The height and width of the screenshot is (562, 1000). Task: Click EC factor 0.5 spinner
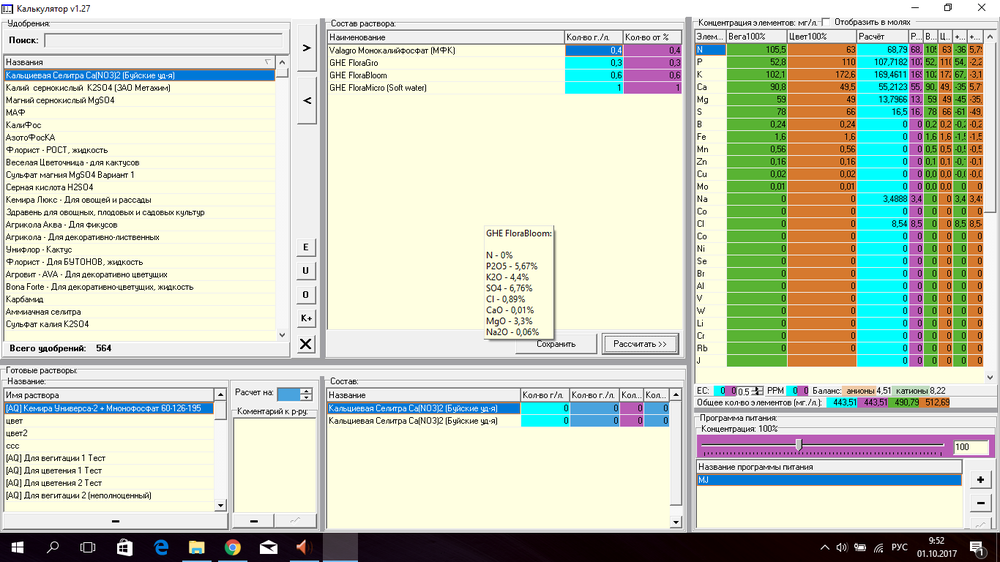pos(757,391)
